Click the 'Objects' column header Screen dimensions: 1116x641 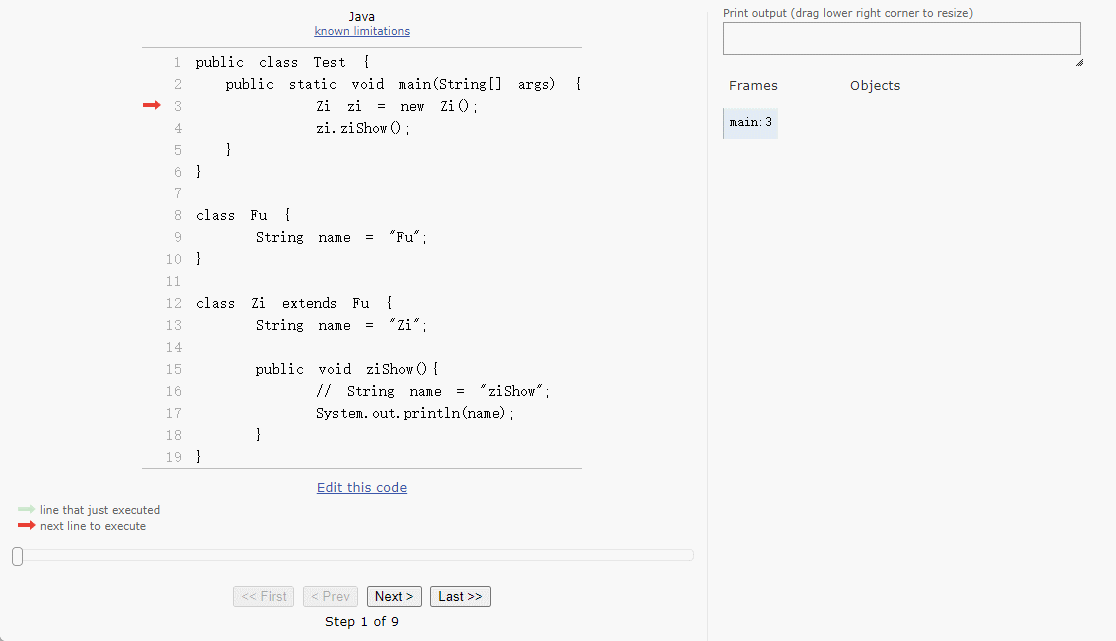click(875, 86)
